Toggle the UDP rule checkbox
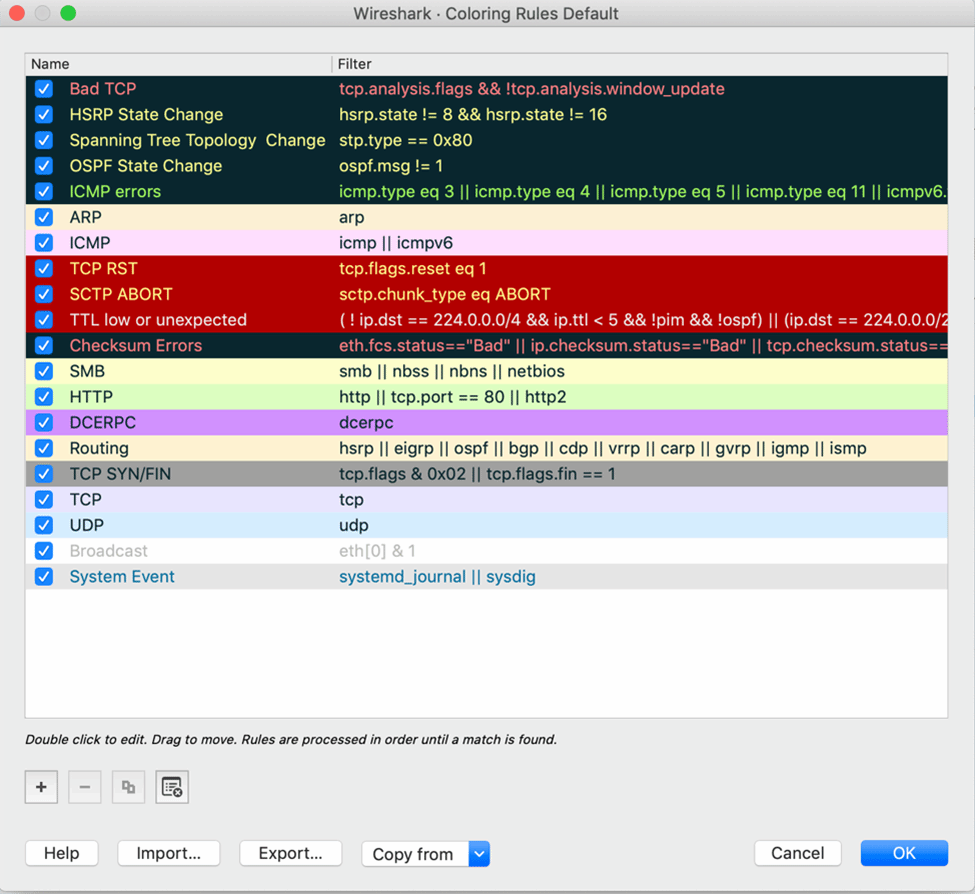This screenshot has width=975, height=894. [44, 525]
